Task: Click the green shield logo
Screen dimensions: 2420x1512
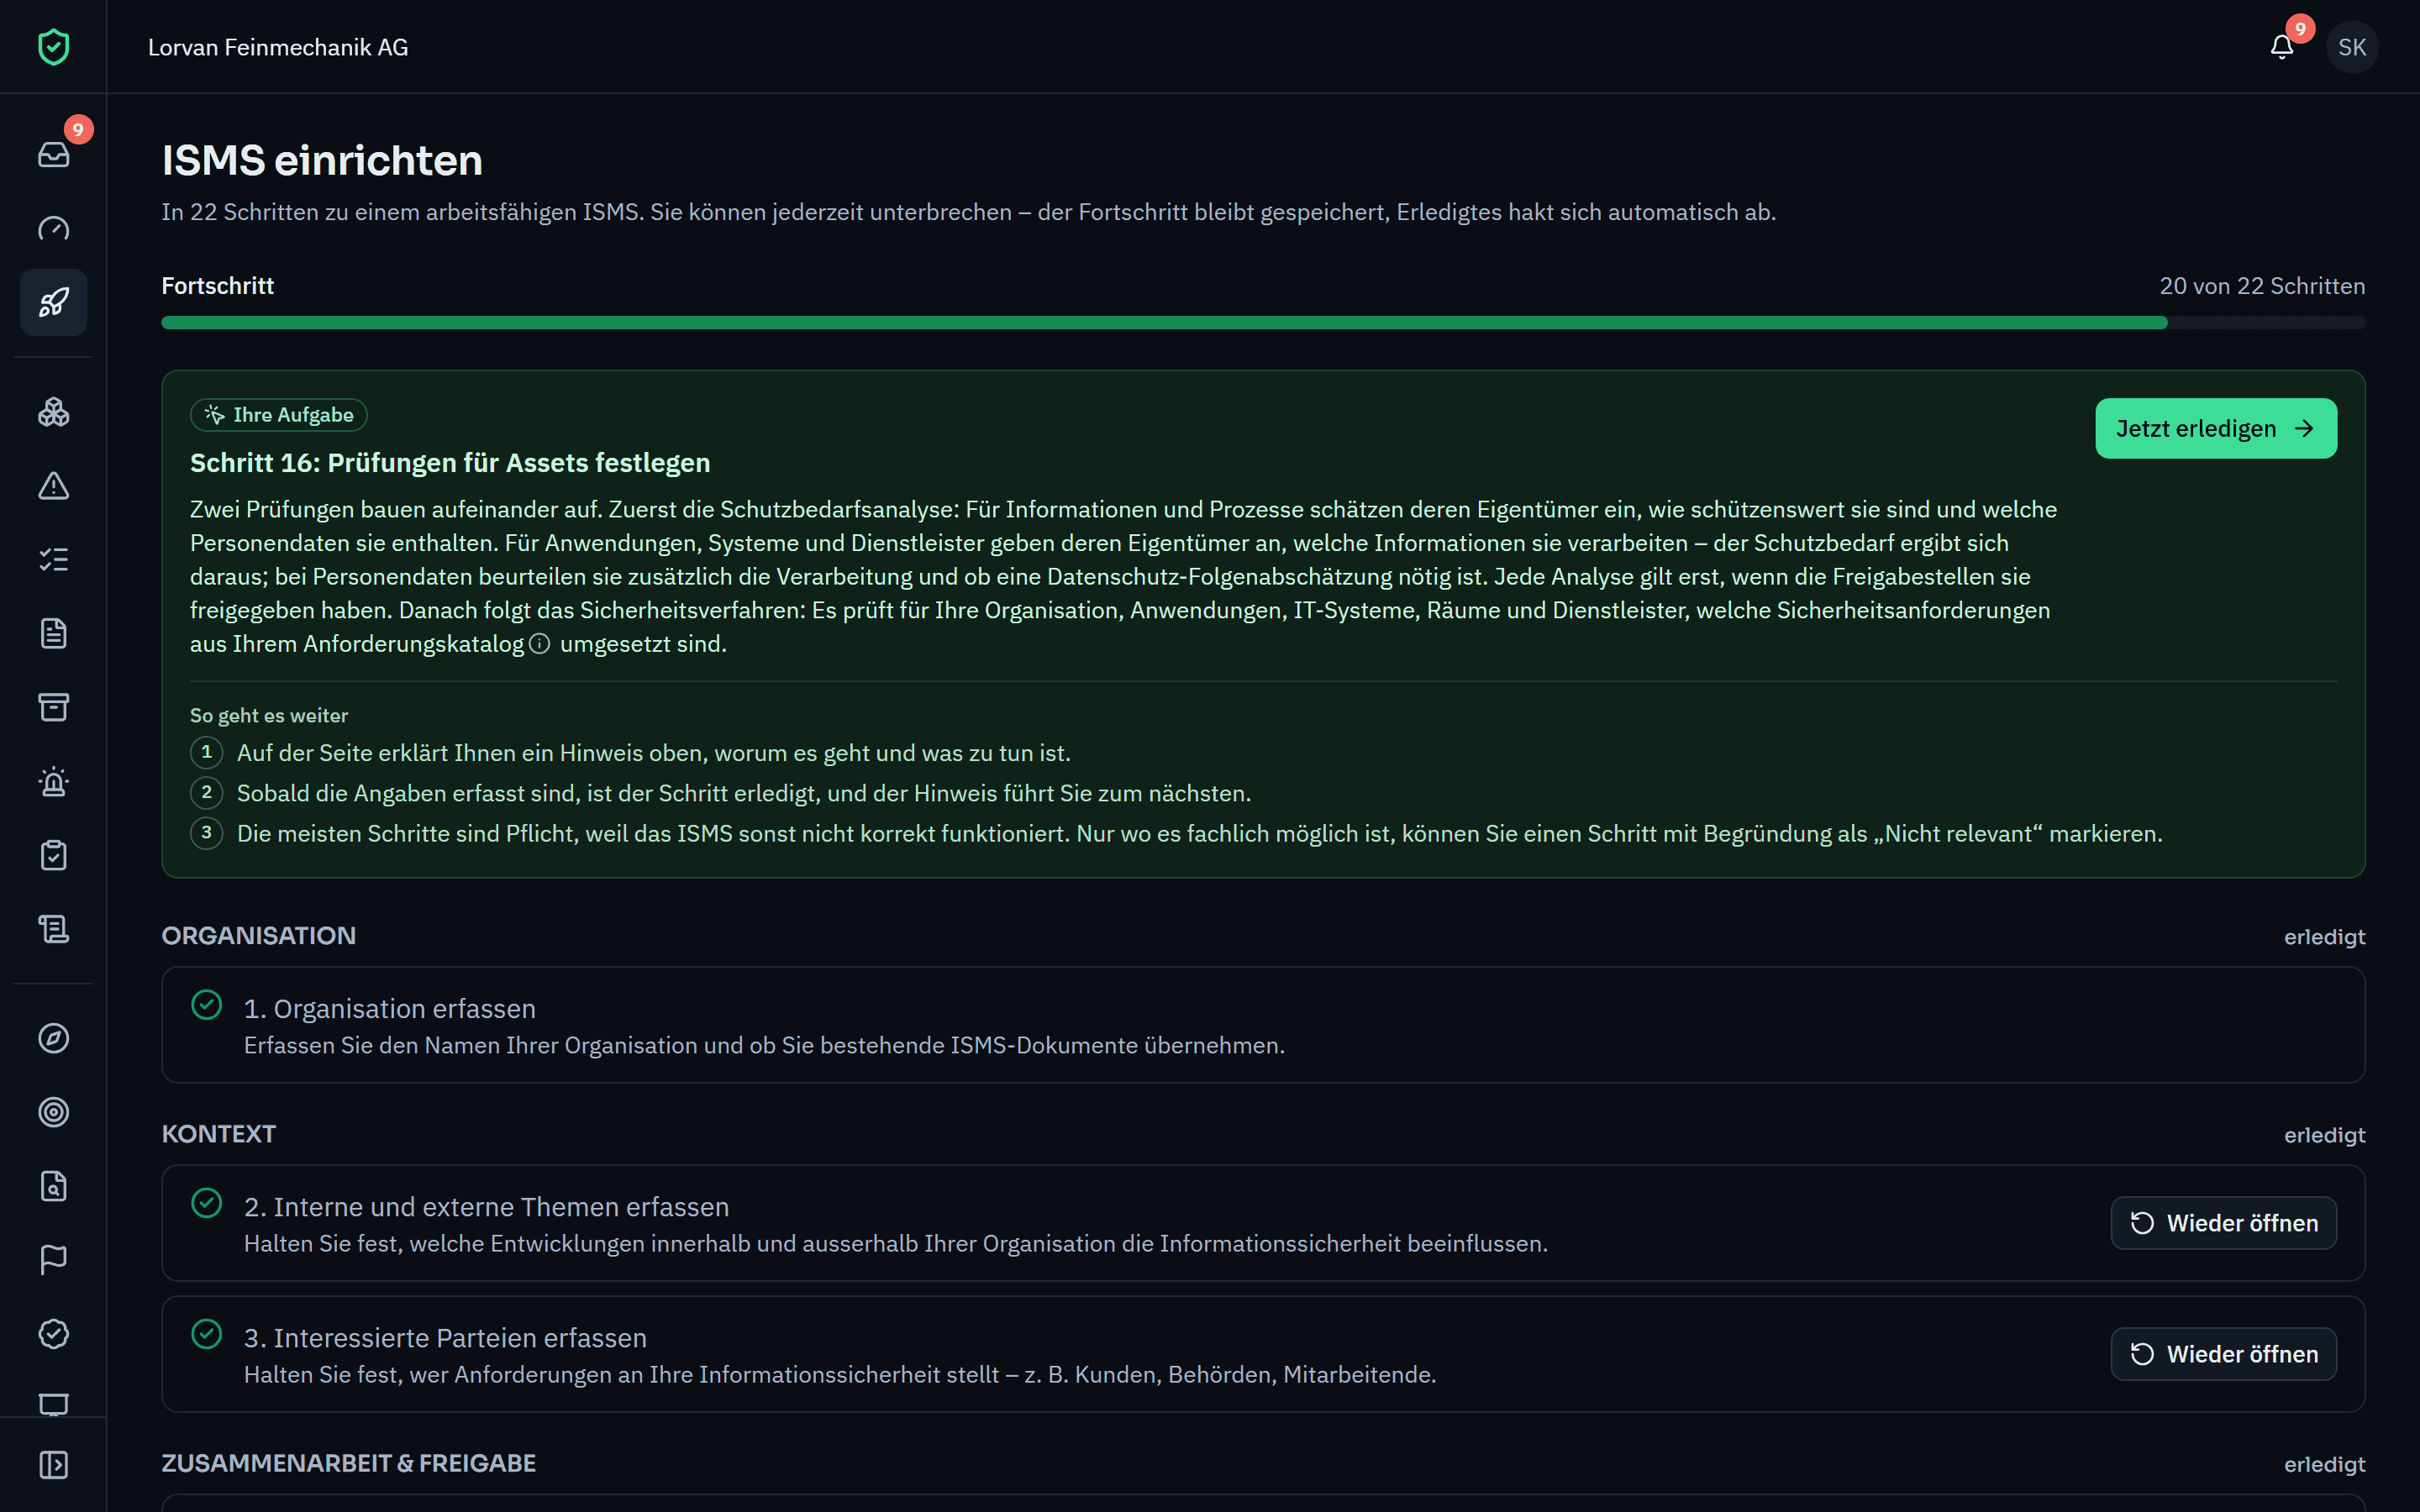Action: (x=53, y=47)
